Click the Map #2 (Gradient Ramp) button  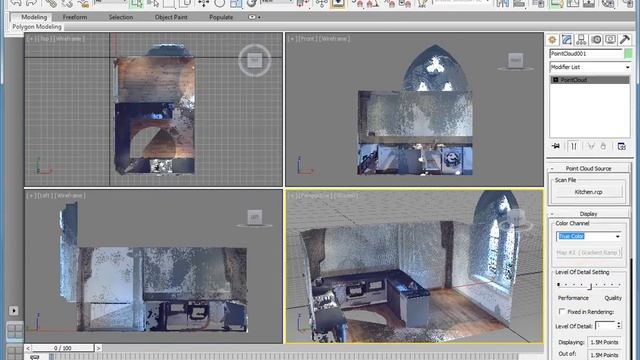(589, 253)
